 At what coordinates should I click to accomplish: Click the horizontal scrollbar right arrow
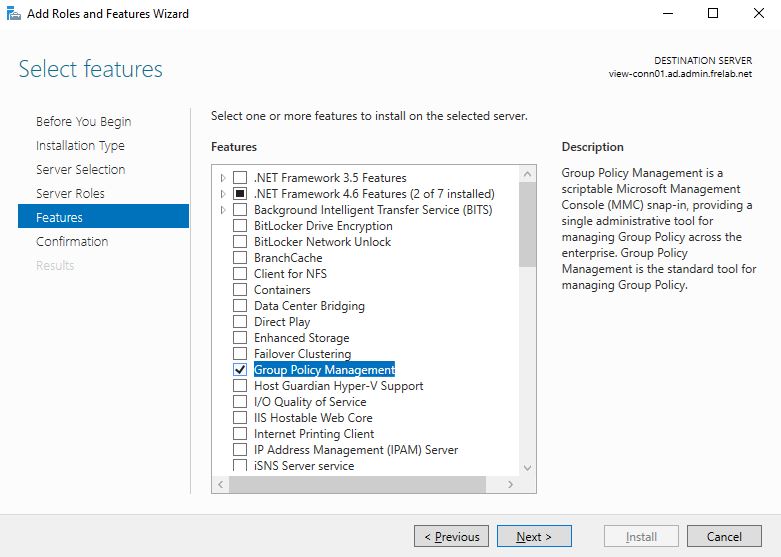510,484
